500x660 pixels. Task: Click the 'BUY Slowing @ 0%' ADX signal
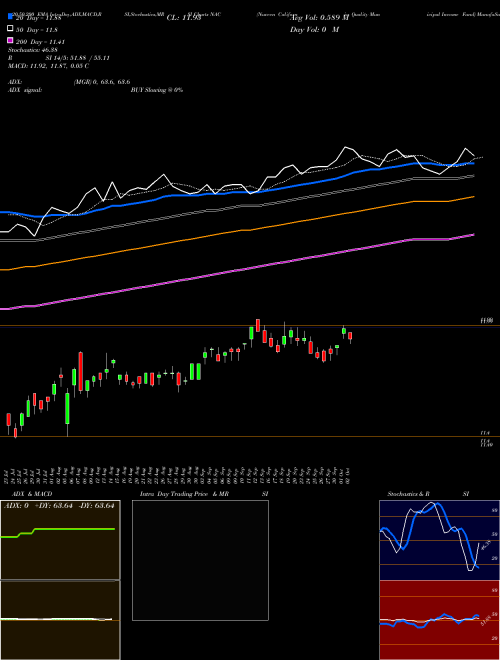pos(157,90)
